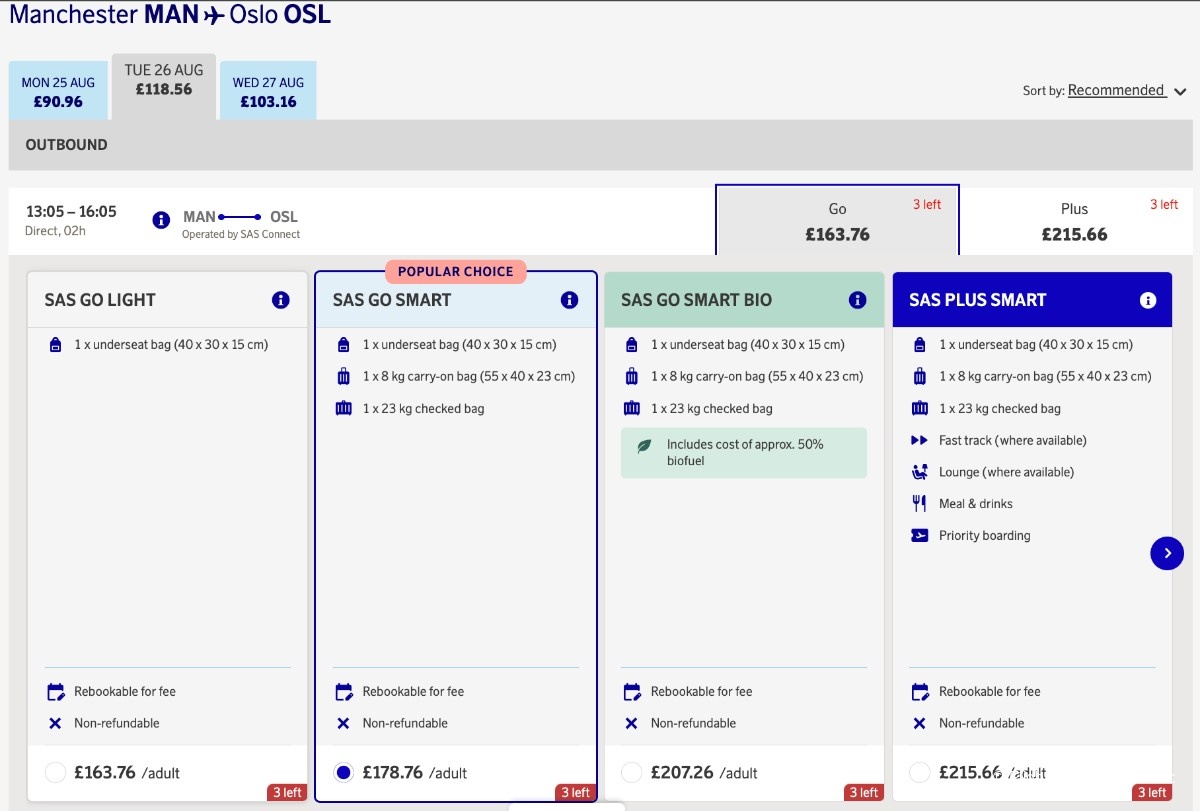The width and height of the screenshot is (1200, 811).
Task: Click the POPULAR CHOICE badge
Action: 456,271
